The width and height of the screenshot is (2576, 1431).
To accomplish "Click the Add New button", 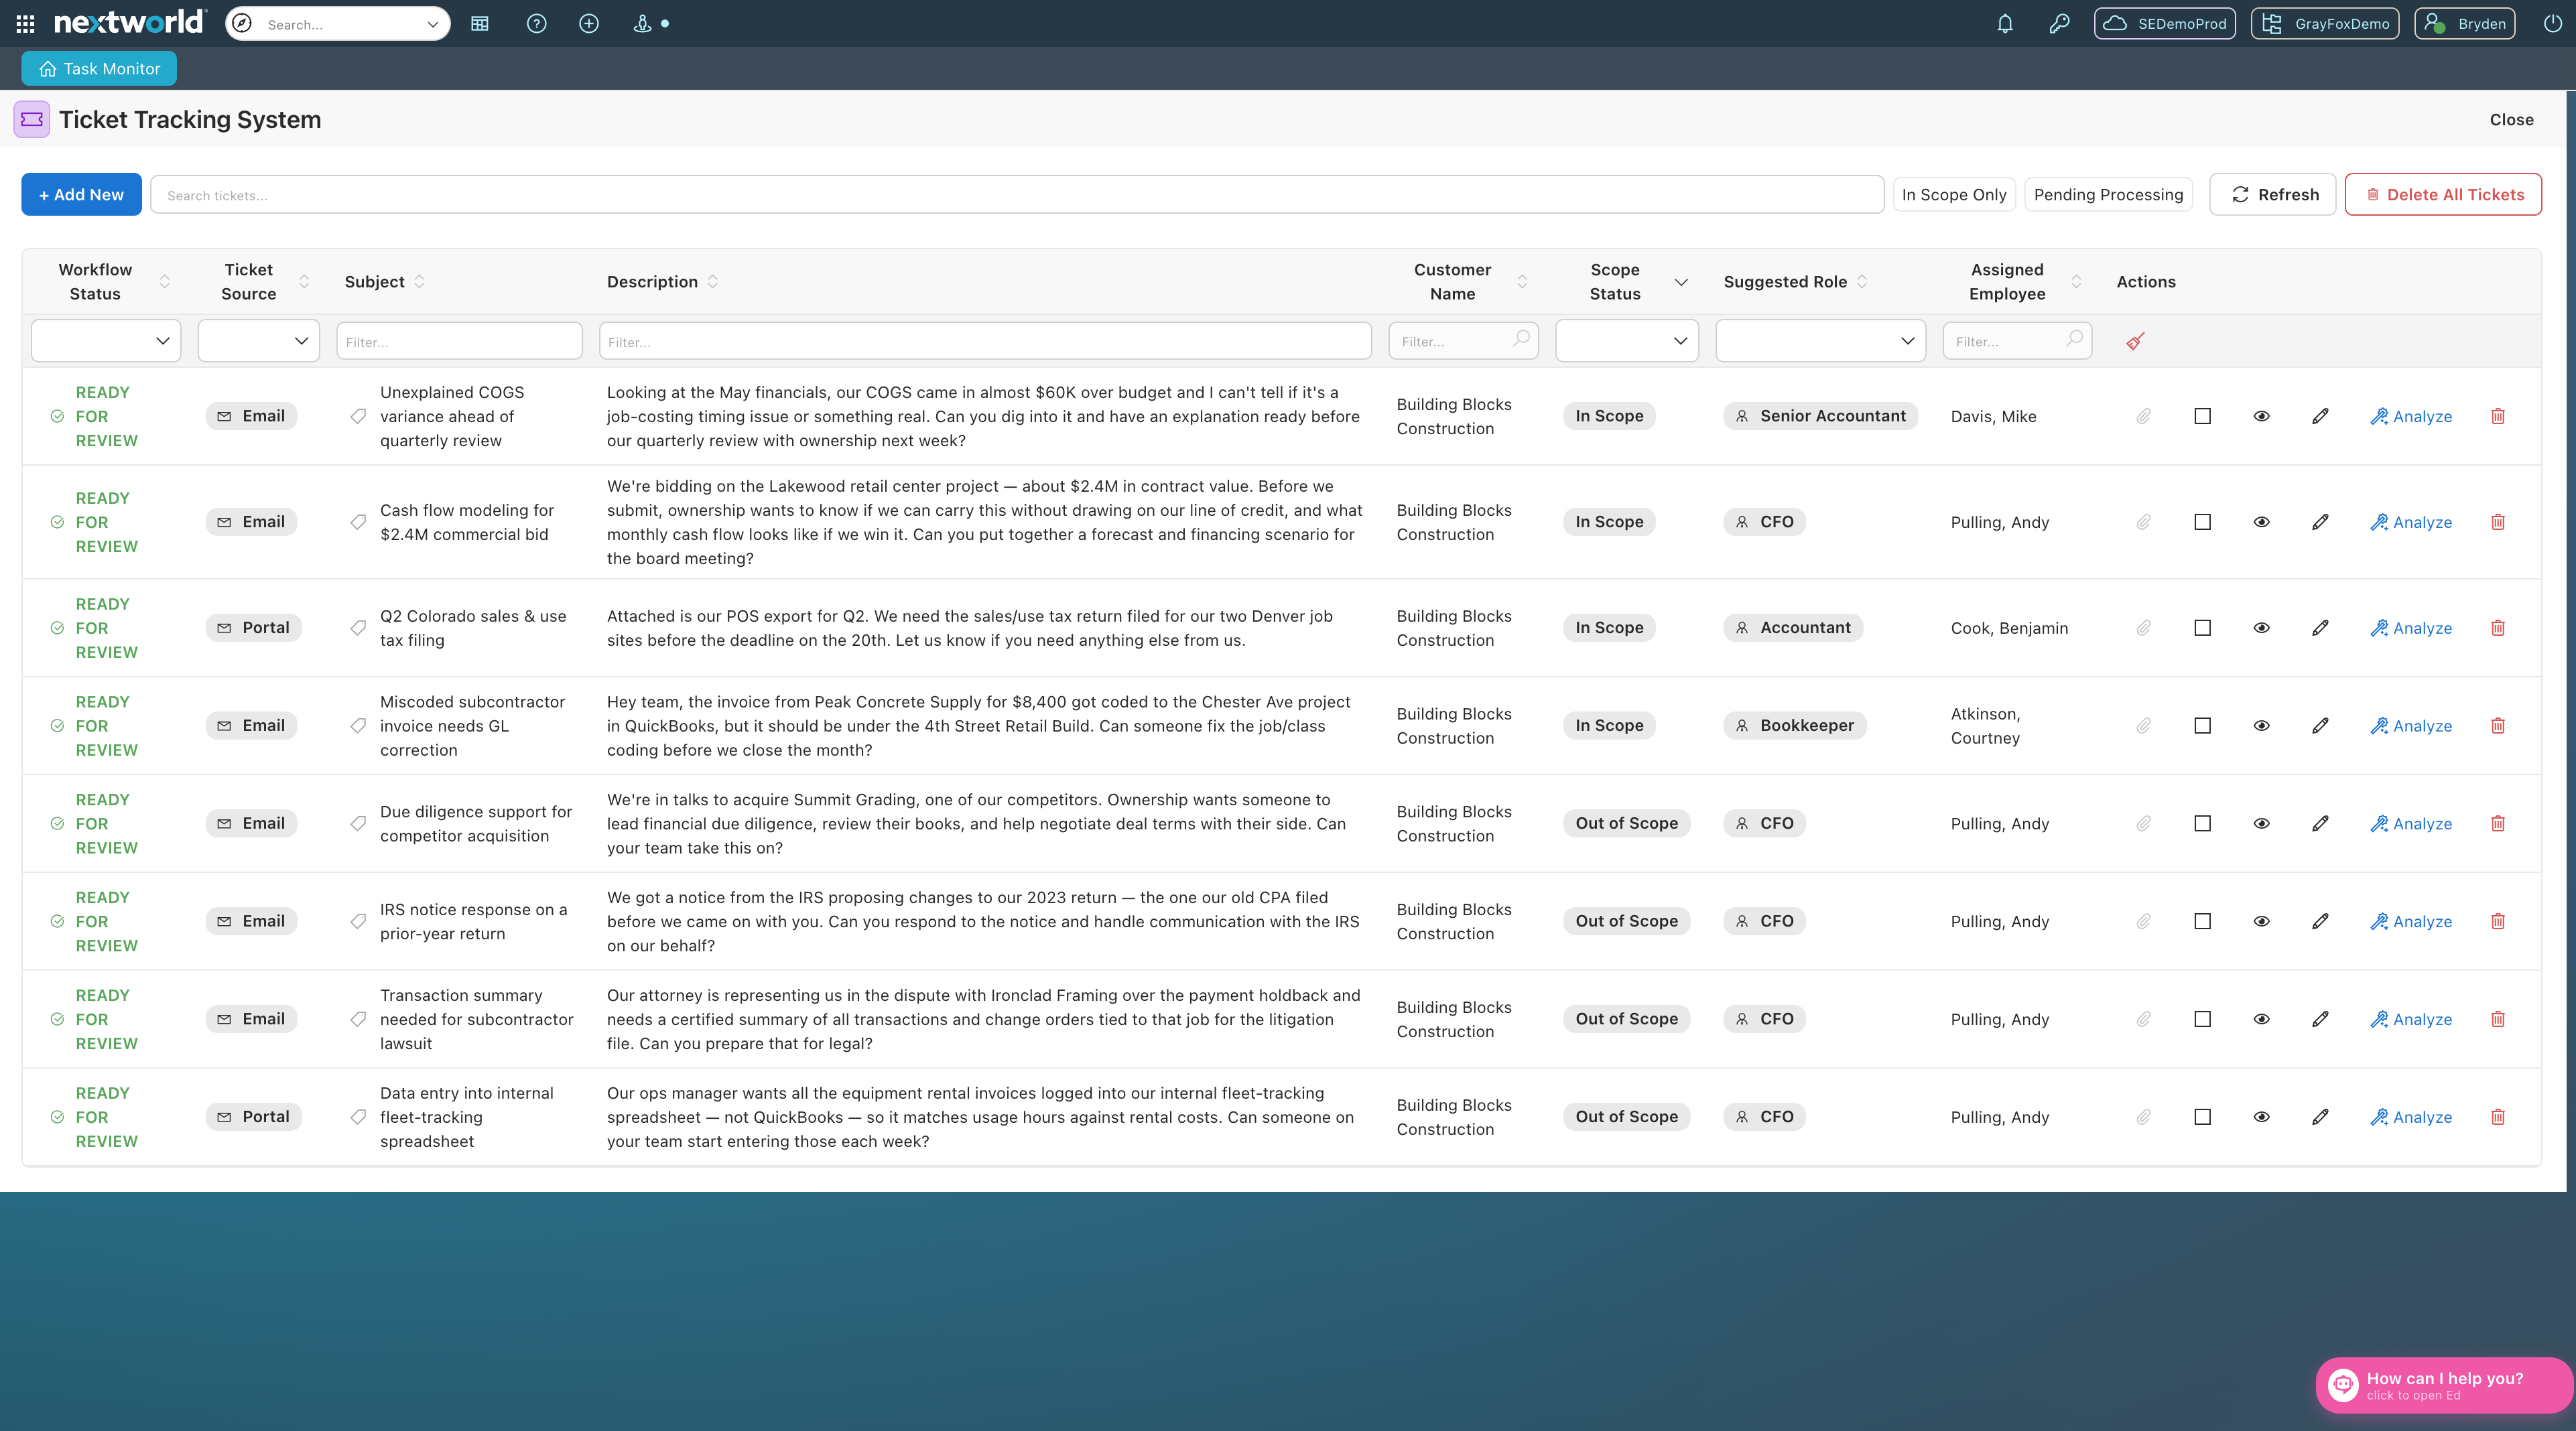I will click(x=81, y=194).
